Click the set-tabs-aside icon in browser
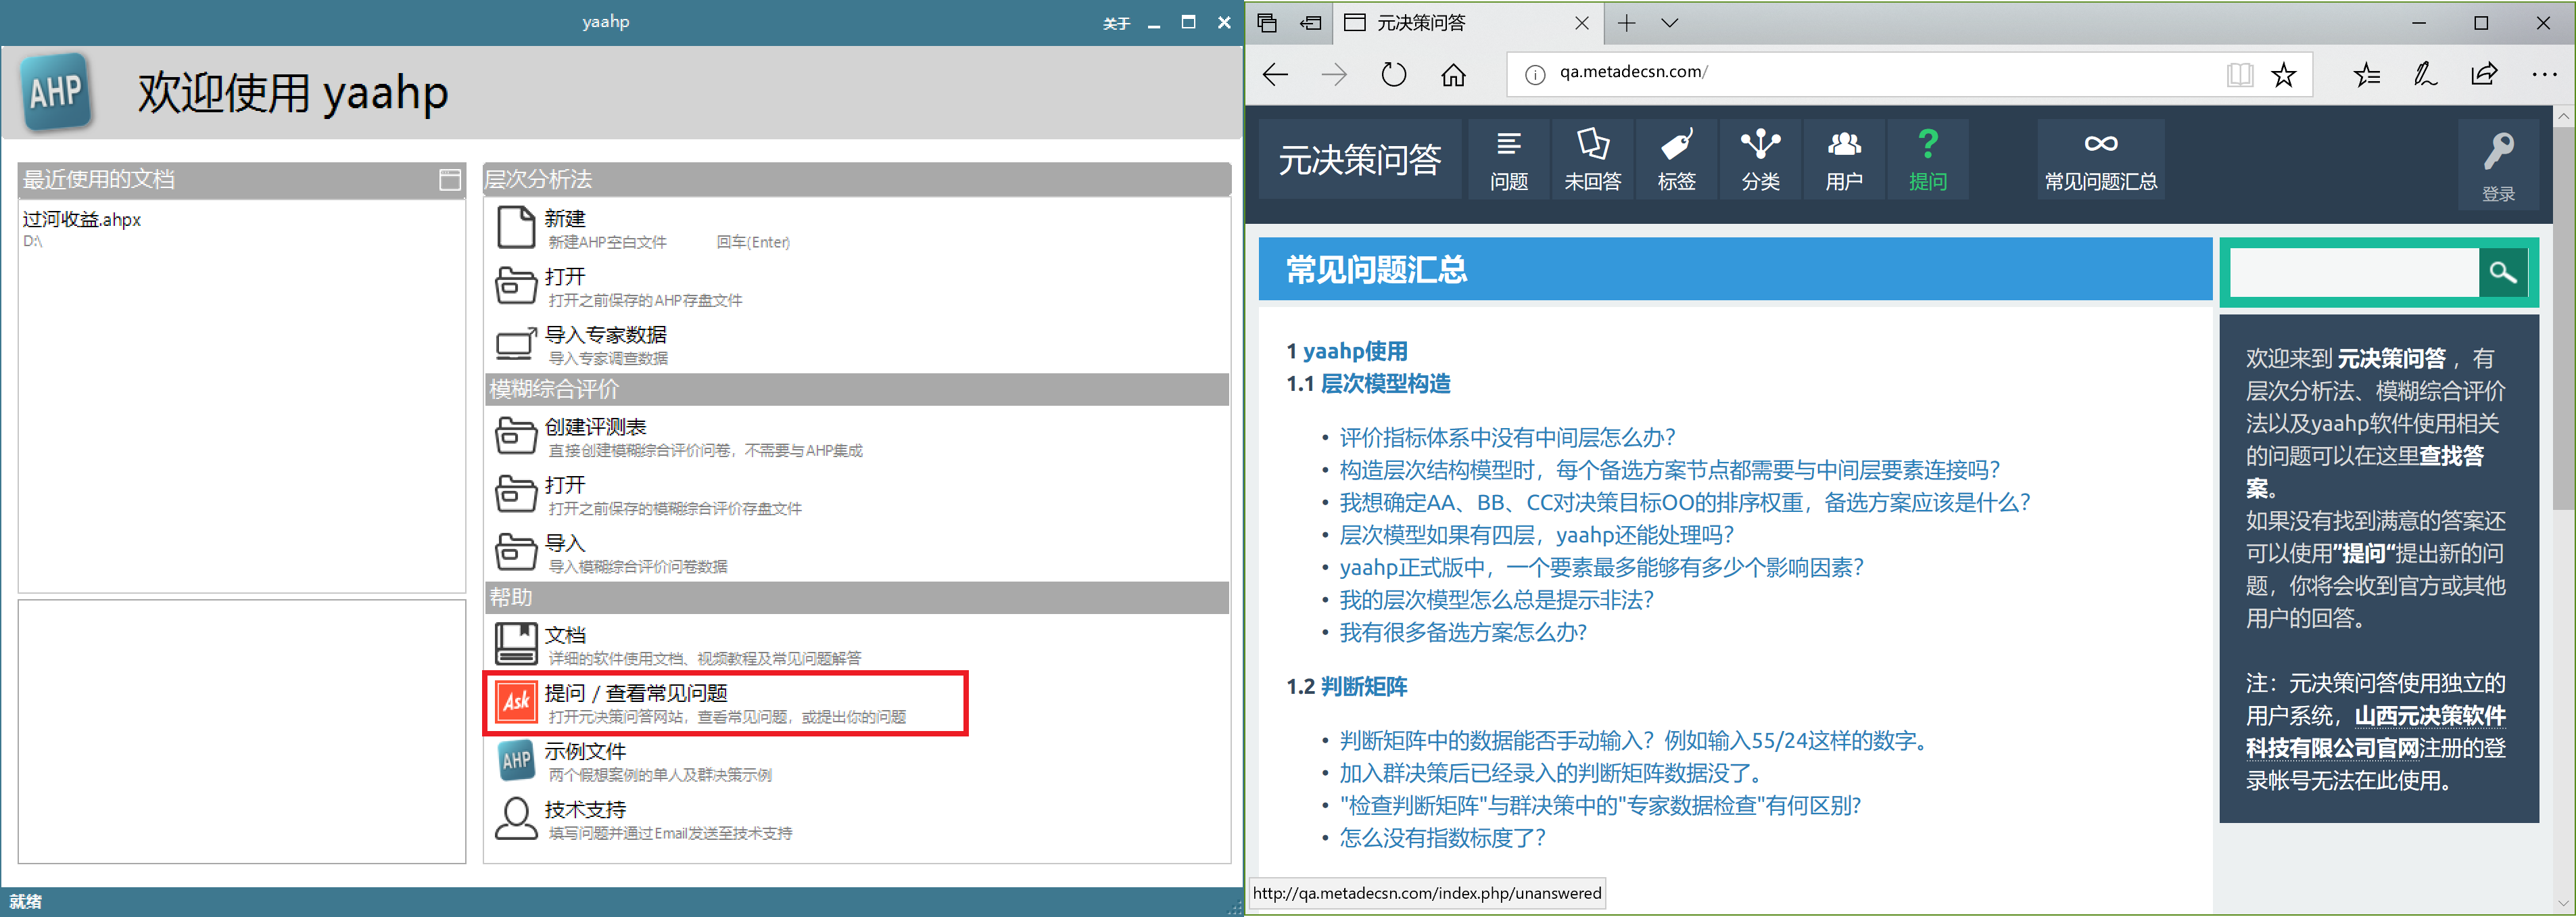This screenshot has width=2576, height=917. (1311, 22)
